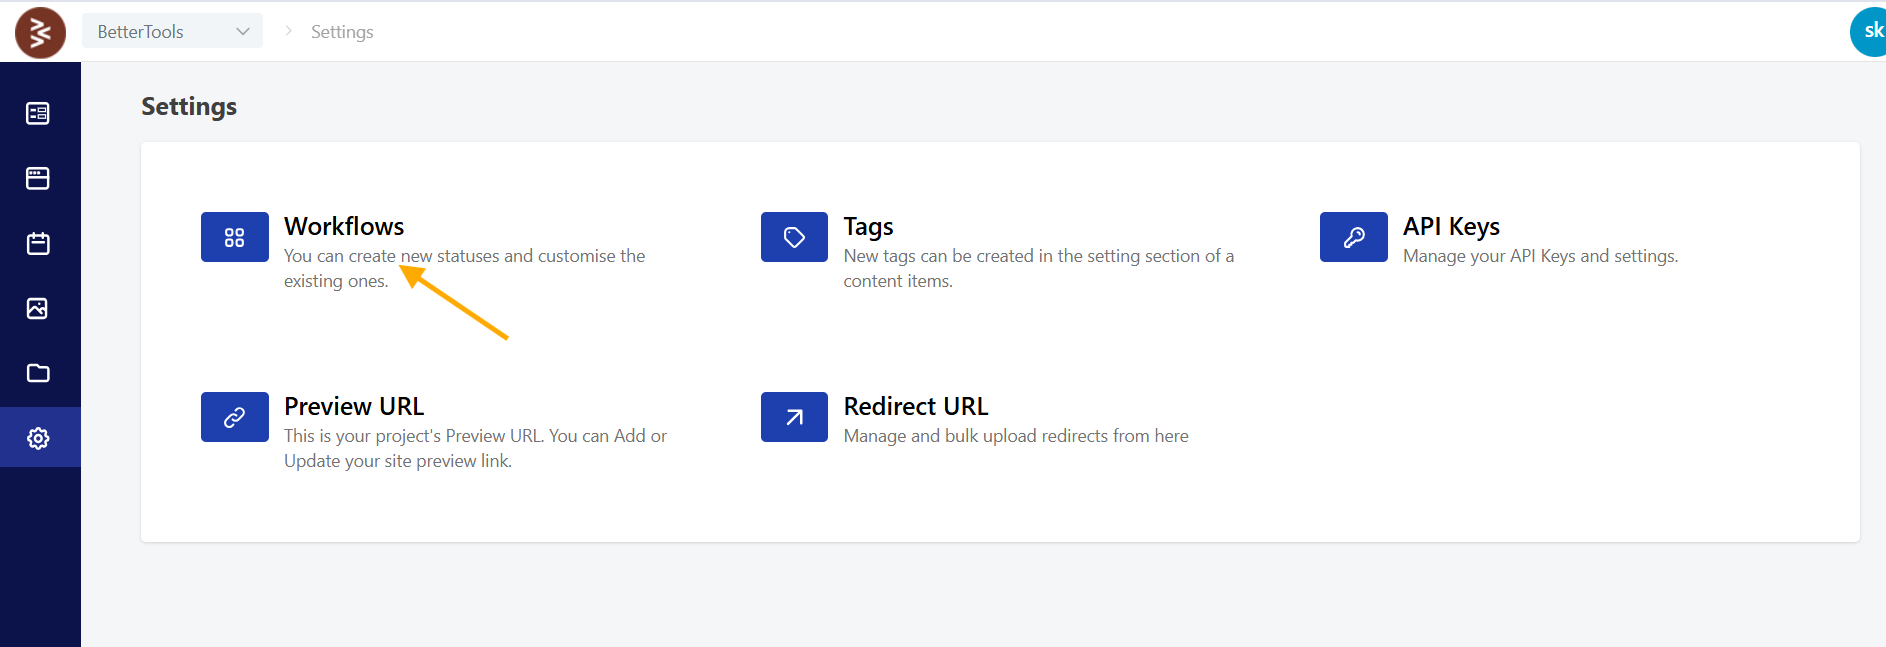Open the content list icon in sidebar

click(x=38, y=113)
